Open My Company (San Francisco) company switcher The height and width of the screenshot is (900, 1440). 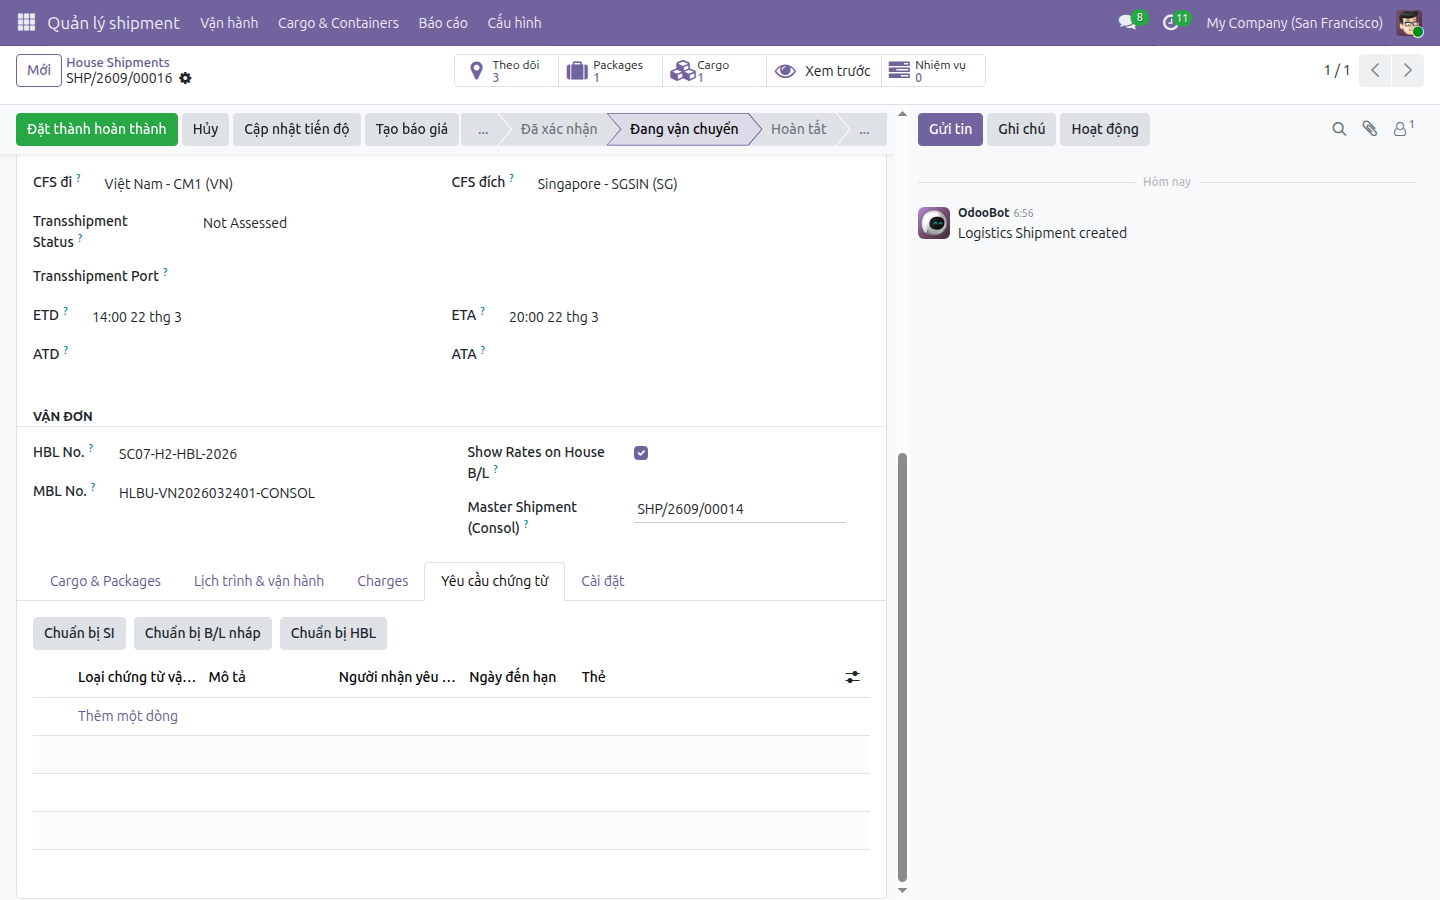[1294, 23]
